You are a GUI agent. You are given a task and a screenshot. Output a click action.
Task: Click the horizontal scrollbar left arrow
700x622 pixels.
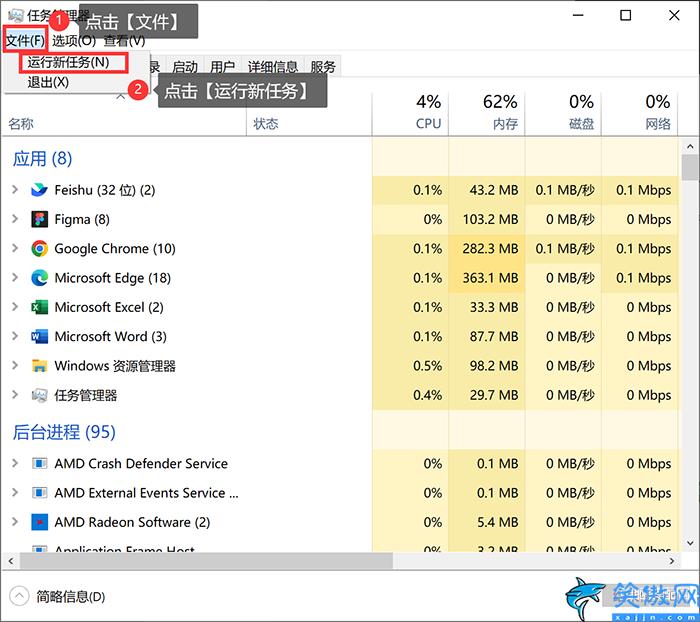[x=11, y=561]
